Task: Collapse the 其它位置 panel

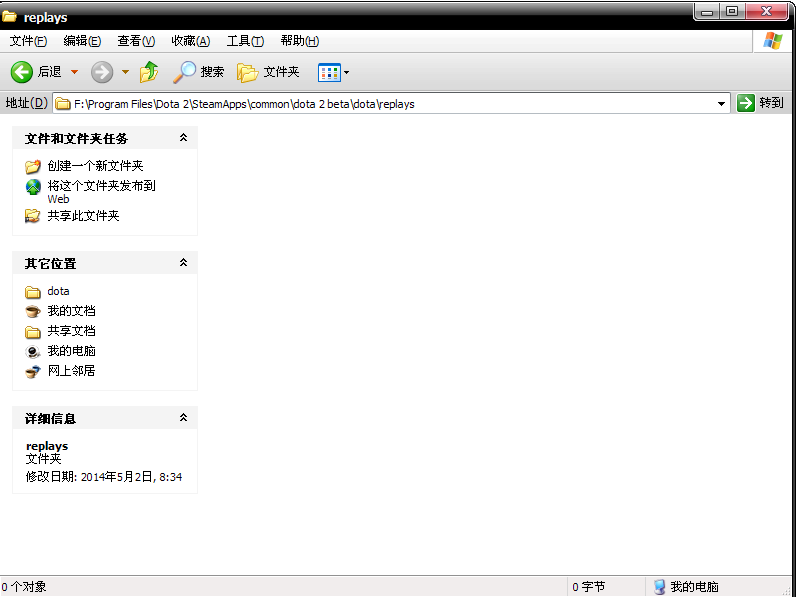Action: tap(183, 262)
